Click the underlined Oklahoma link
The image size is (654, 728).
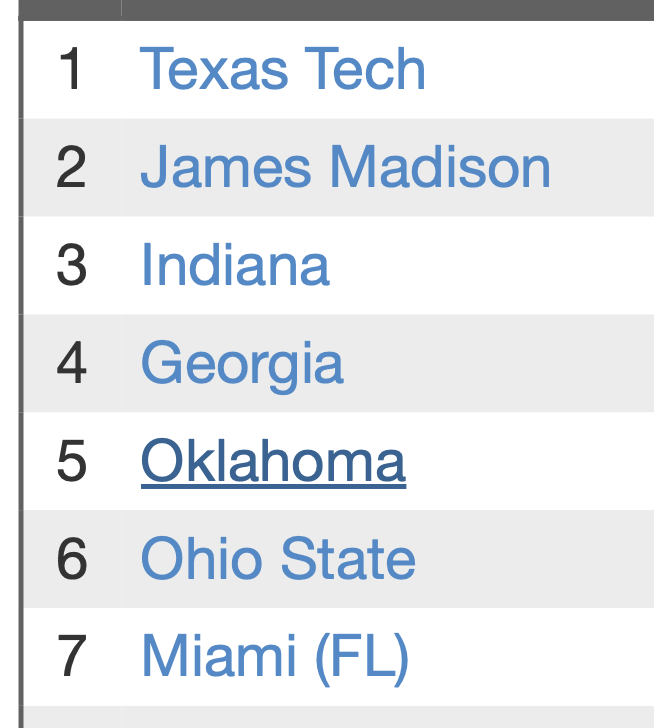273,461
